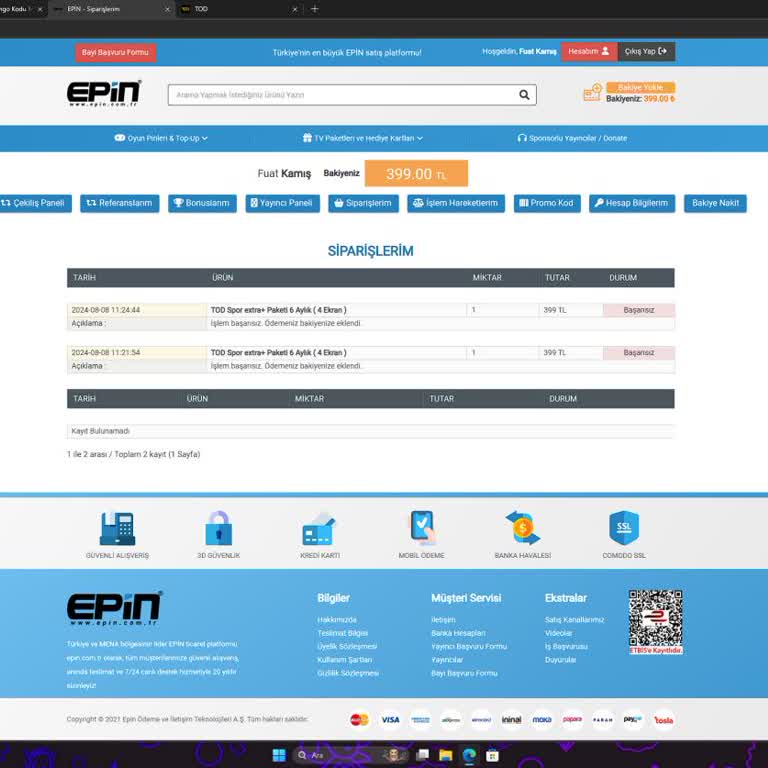Image resolution: width=768 pixels, height=768 pixels.
Task: Click Bayi Başvuru Formu red button
Action: [x=116, y=52]
